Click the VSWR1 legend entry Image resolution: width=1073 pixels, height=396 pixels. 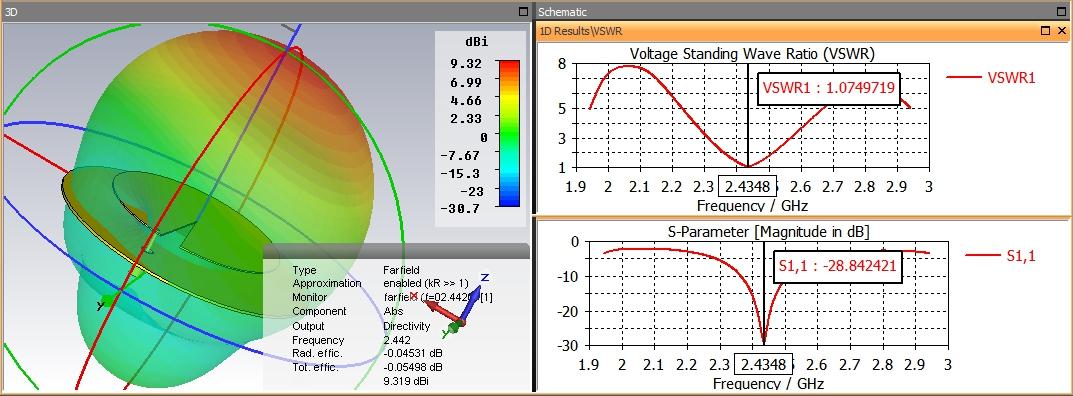991,78
